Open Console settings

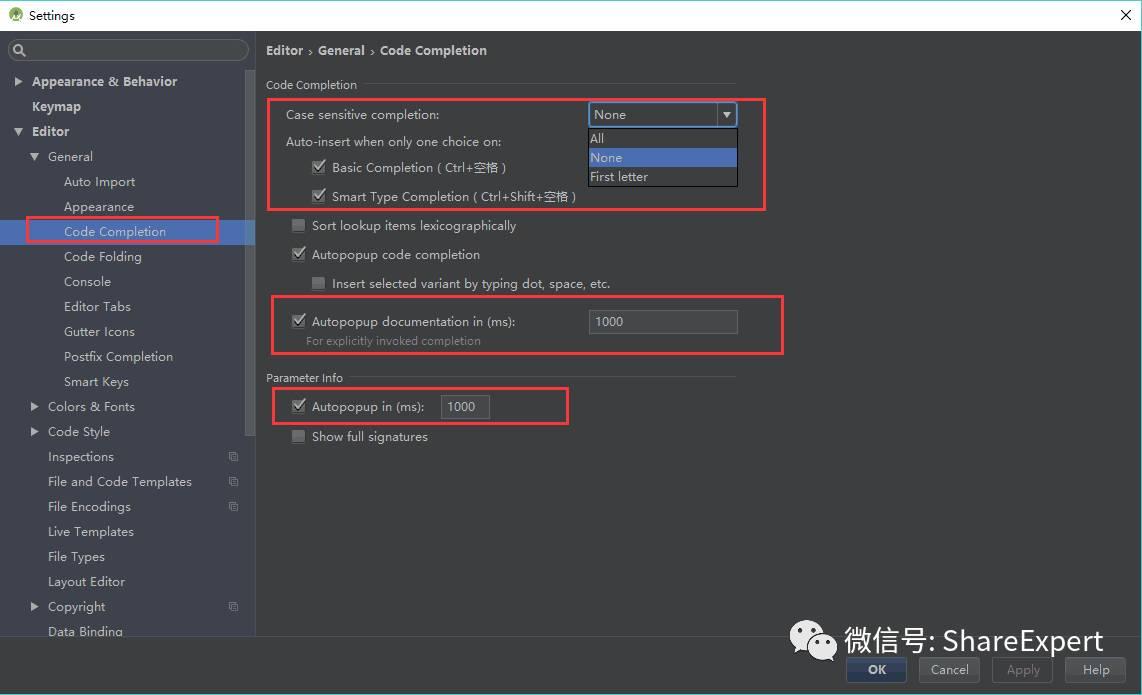(87, 282)
